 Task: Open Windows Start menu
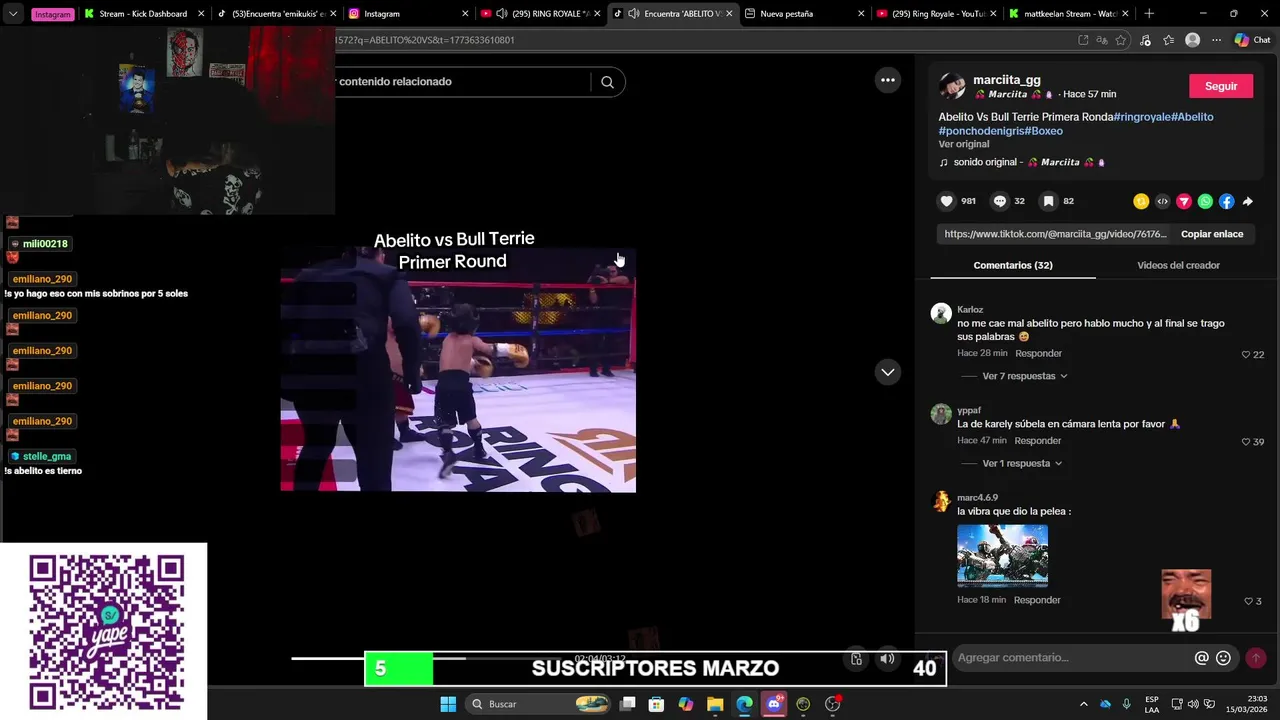[448, 704]
